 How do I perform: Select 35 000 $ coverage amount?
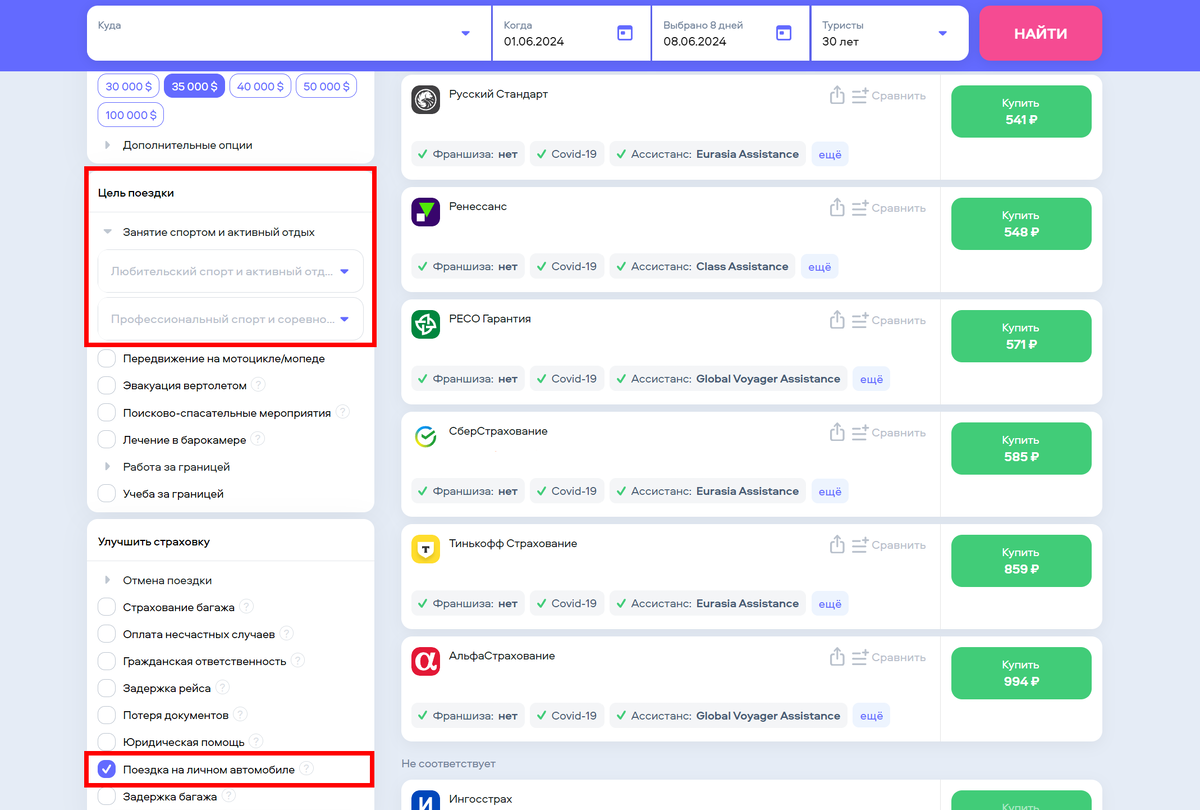[x=195, y=86]
